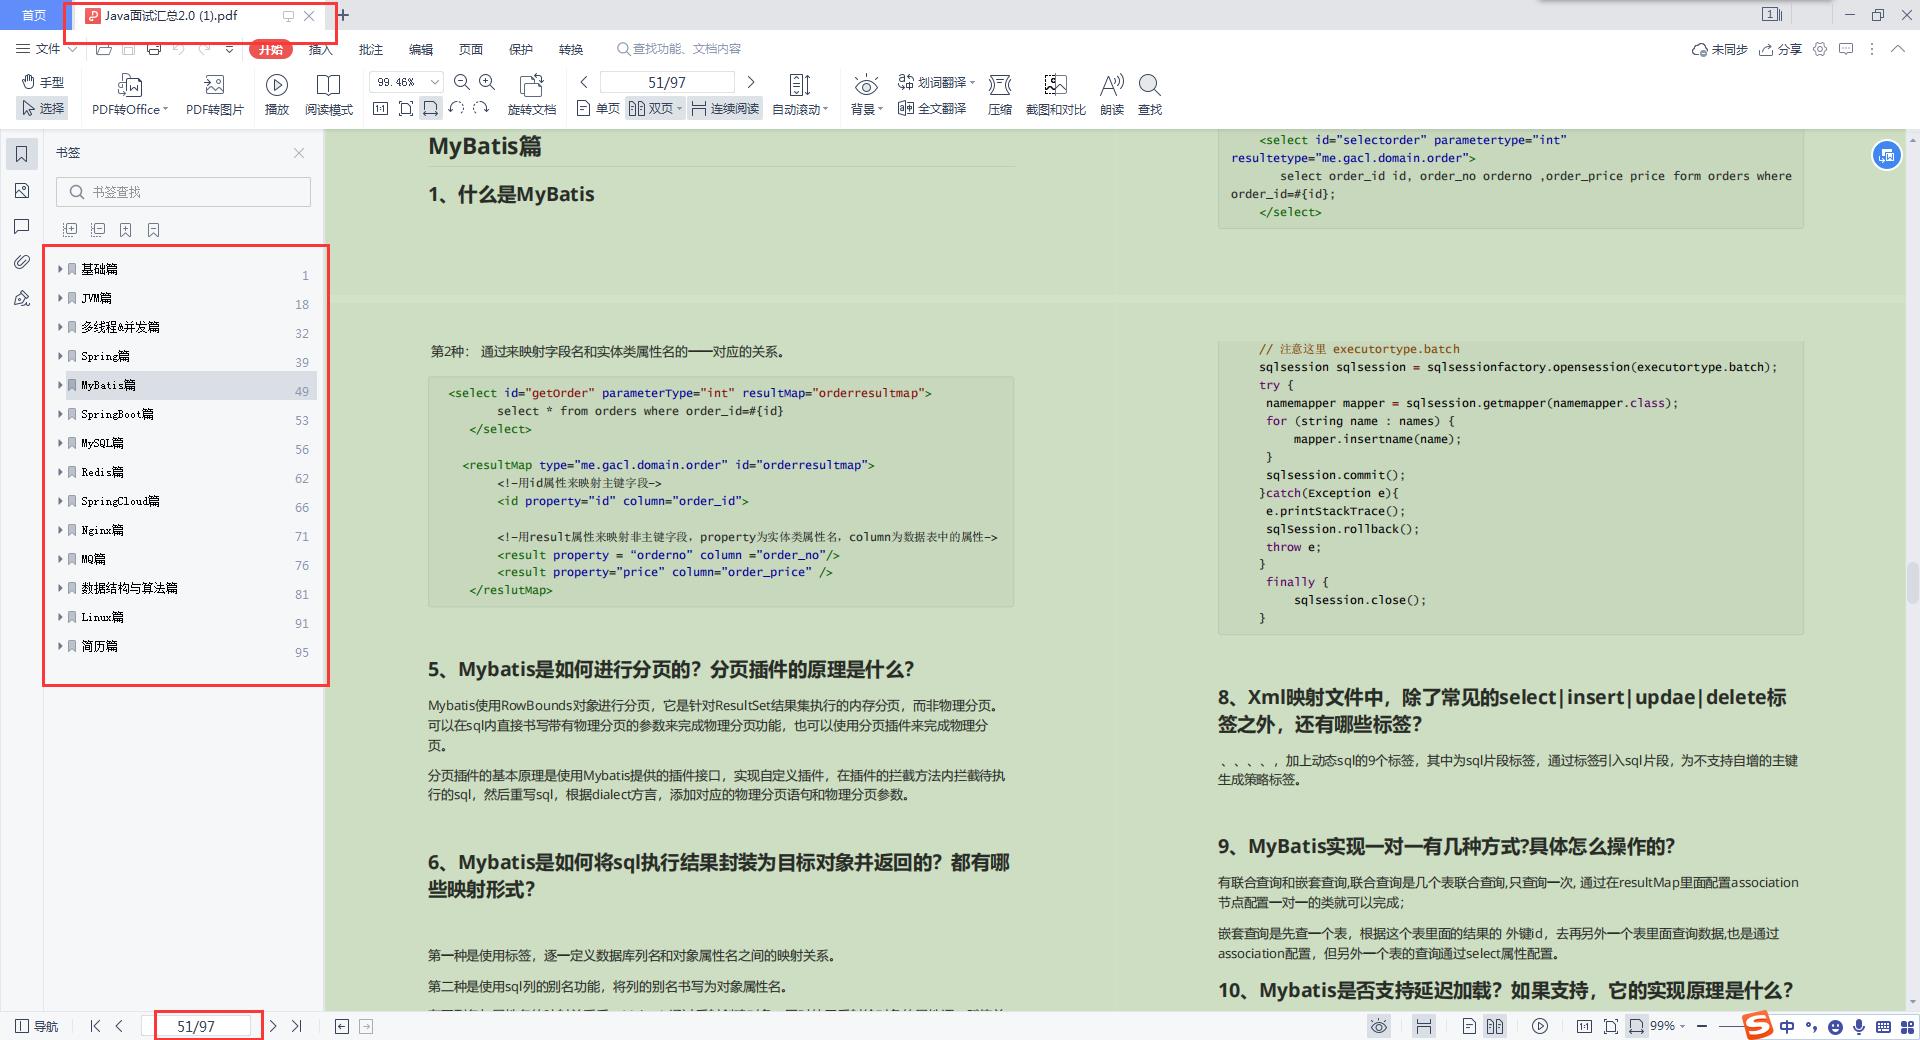Viewport: 1920px width, 1040px height.
Task: Go to next page in ribbon
Action: click(751, 82)
